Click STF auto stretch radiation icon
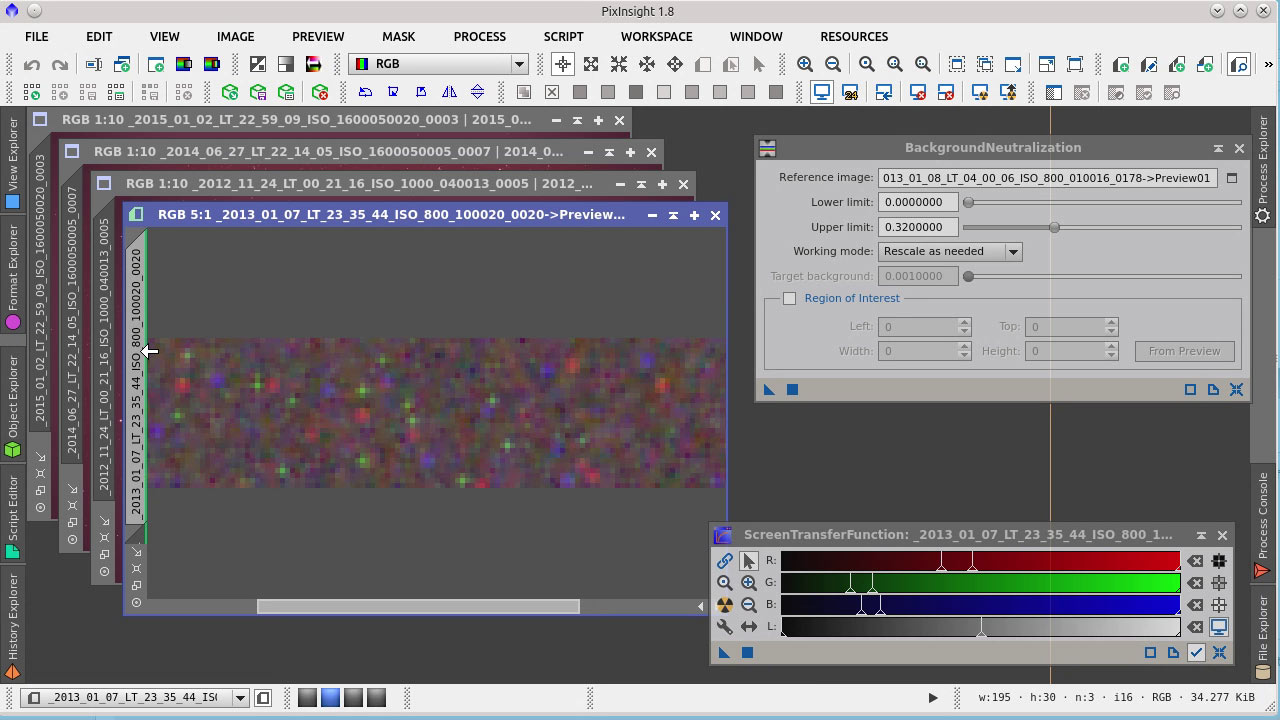Image resolution: width=1280 pixels, height=720 pixels. coord(725,605)
